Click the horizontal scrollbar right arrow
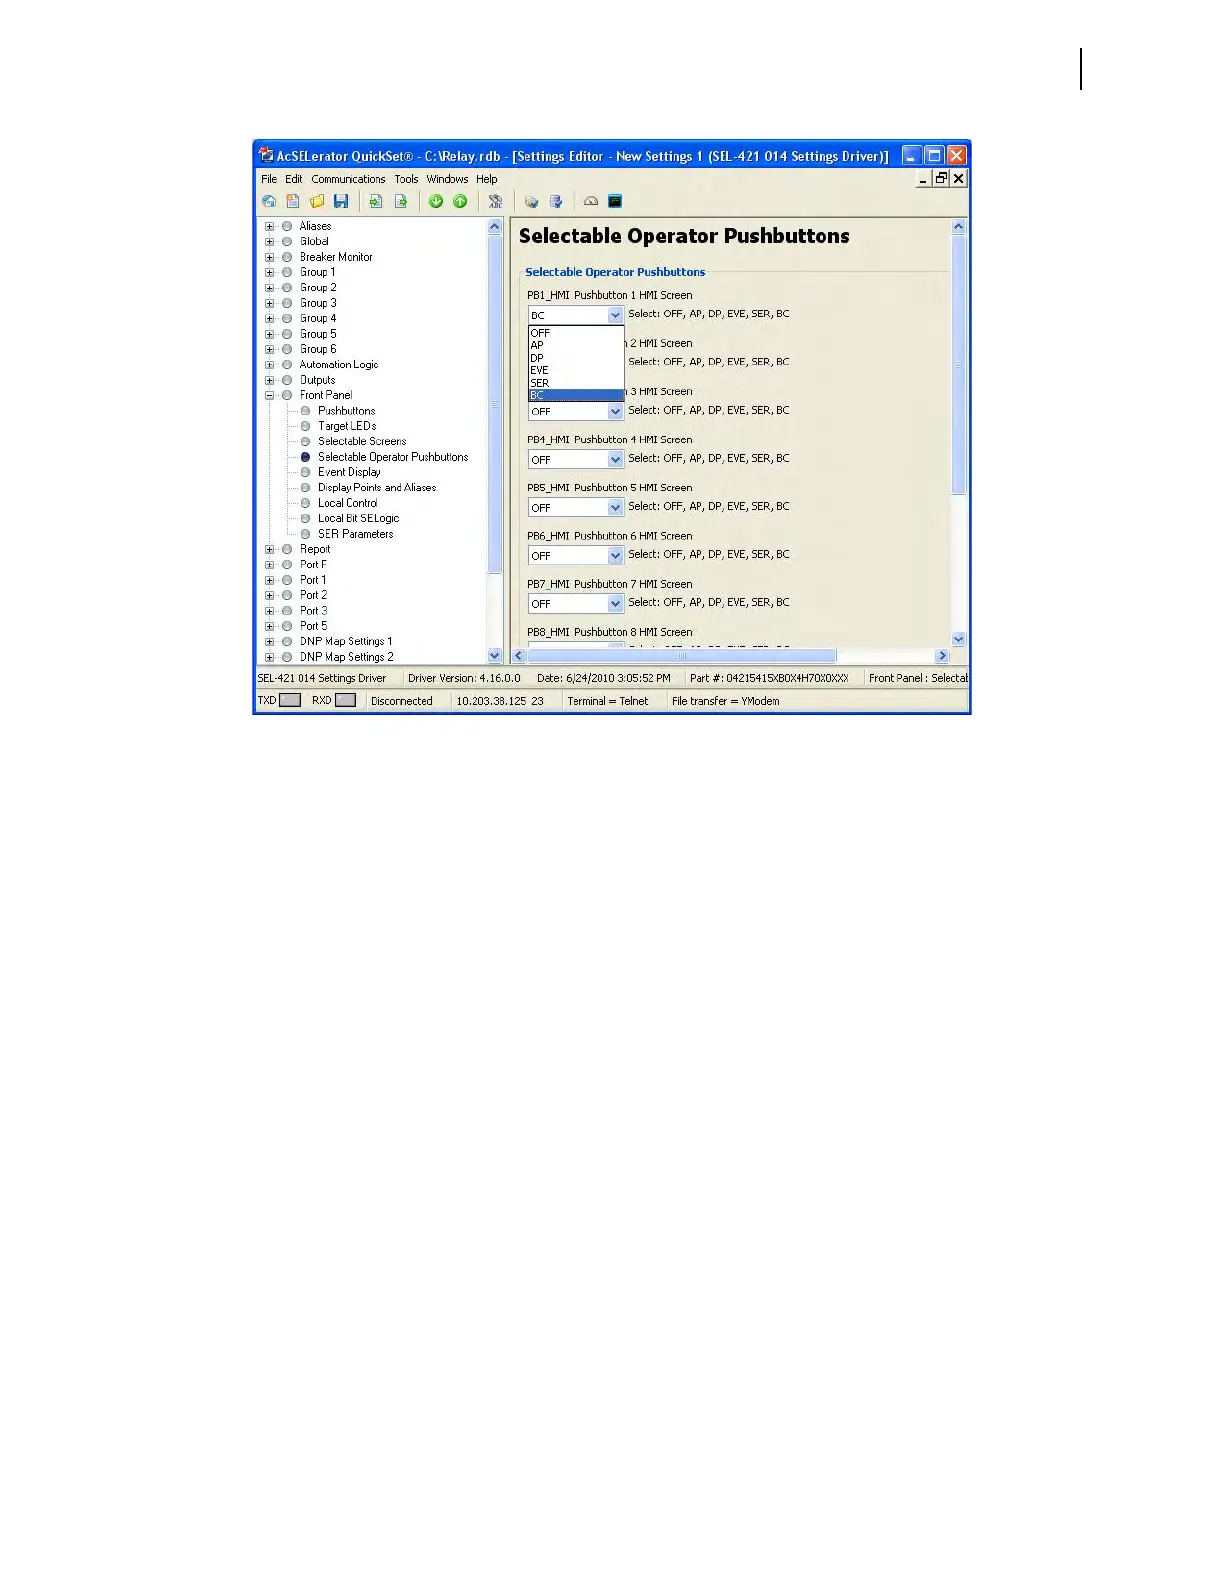This screenshot has height=1584, width=1224. (x=942, y=656)
